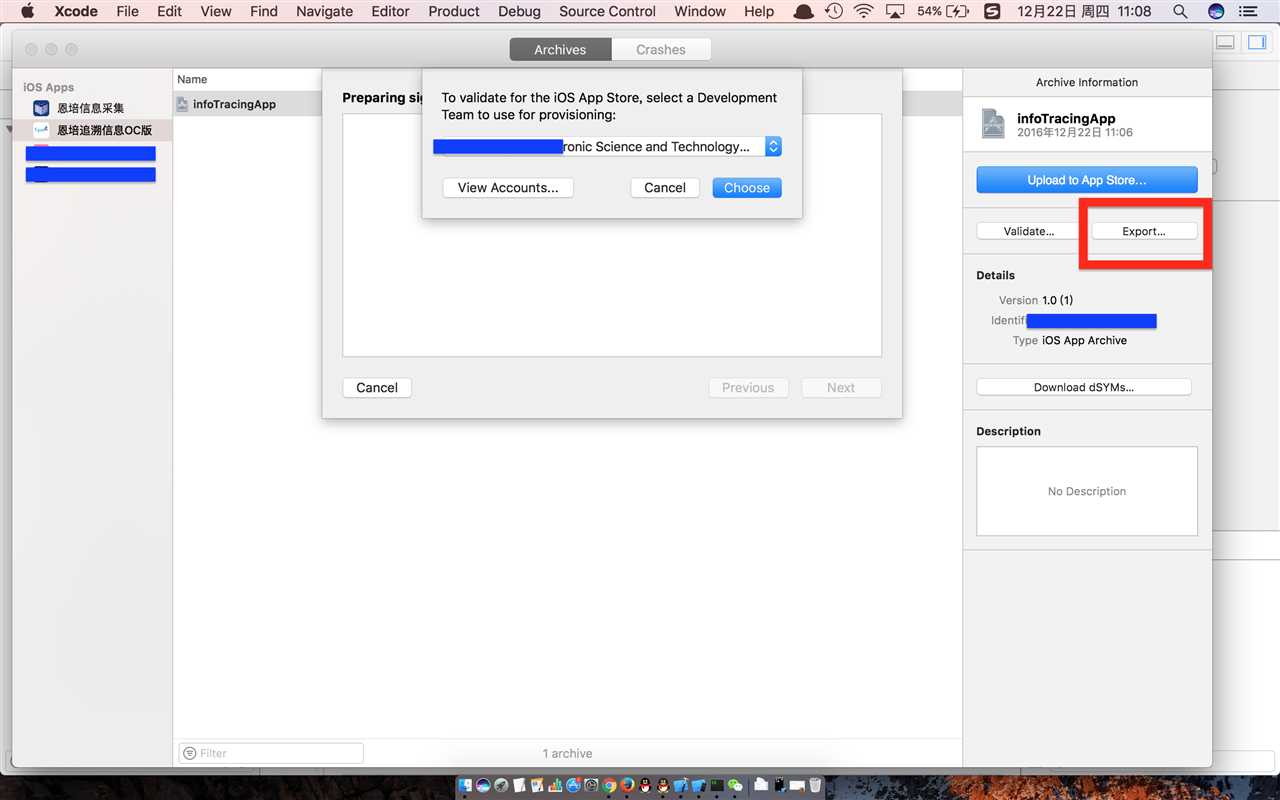Open the Apple menu
Screen dimensions: 1280x800
(27, 11)
